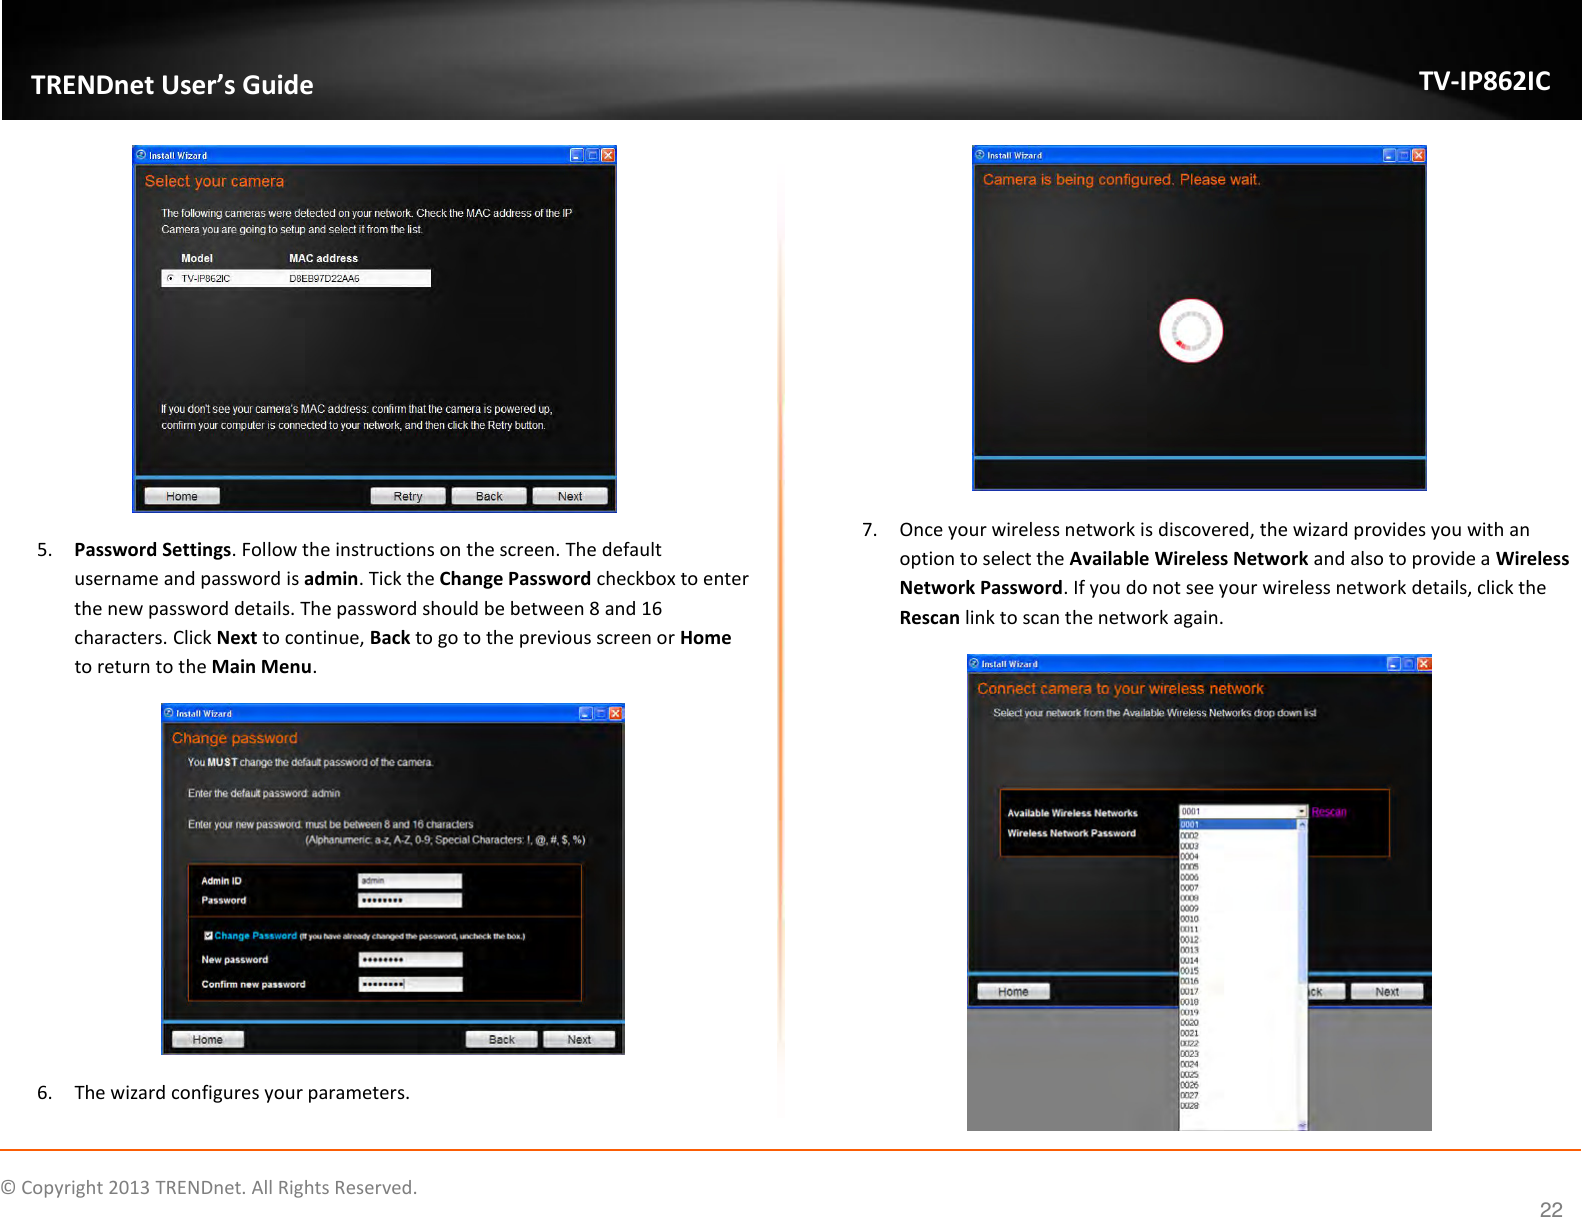Click the New password input field

(x=411, y=960)
